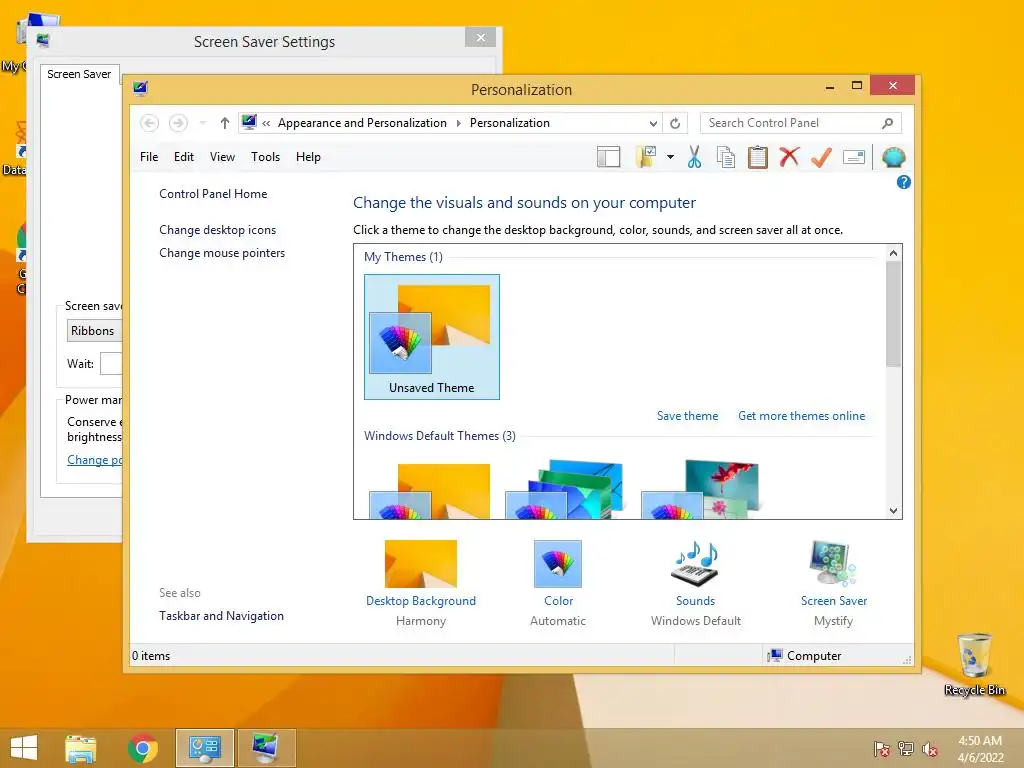Click the clipboard Paste icon

[x=758, y=157]
